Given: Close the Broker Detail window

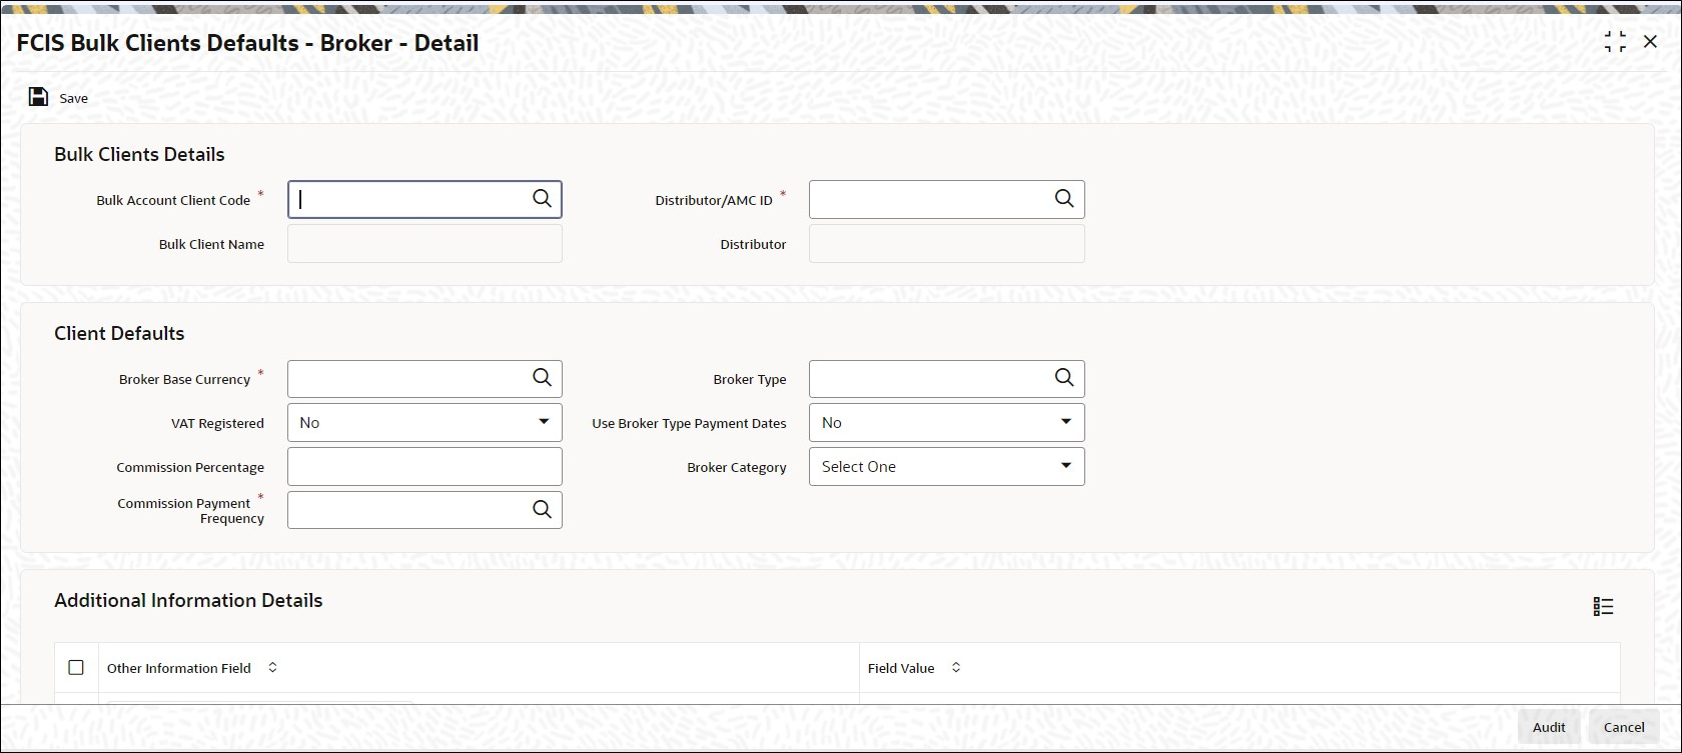Looking at the screenshot, I should 1650,42.
